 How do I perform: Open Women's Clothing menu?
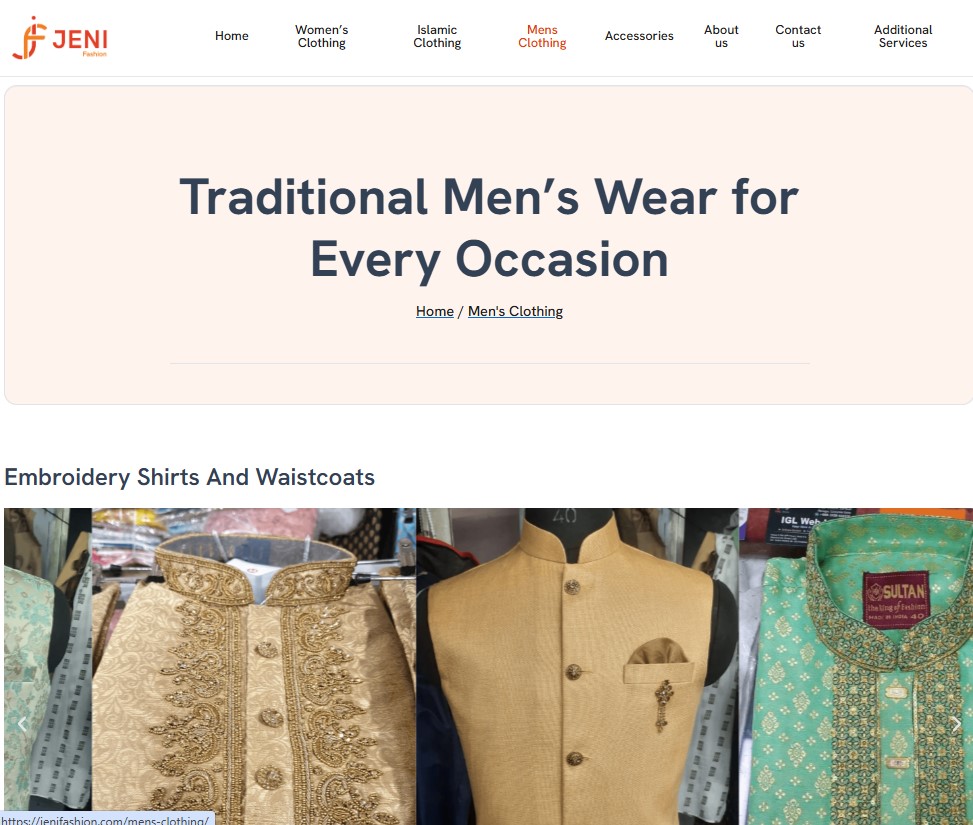321,36
